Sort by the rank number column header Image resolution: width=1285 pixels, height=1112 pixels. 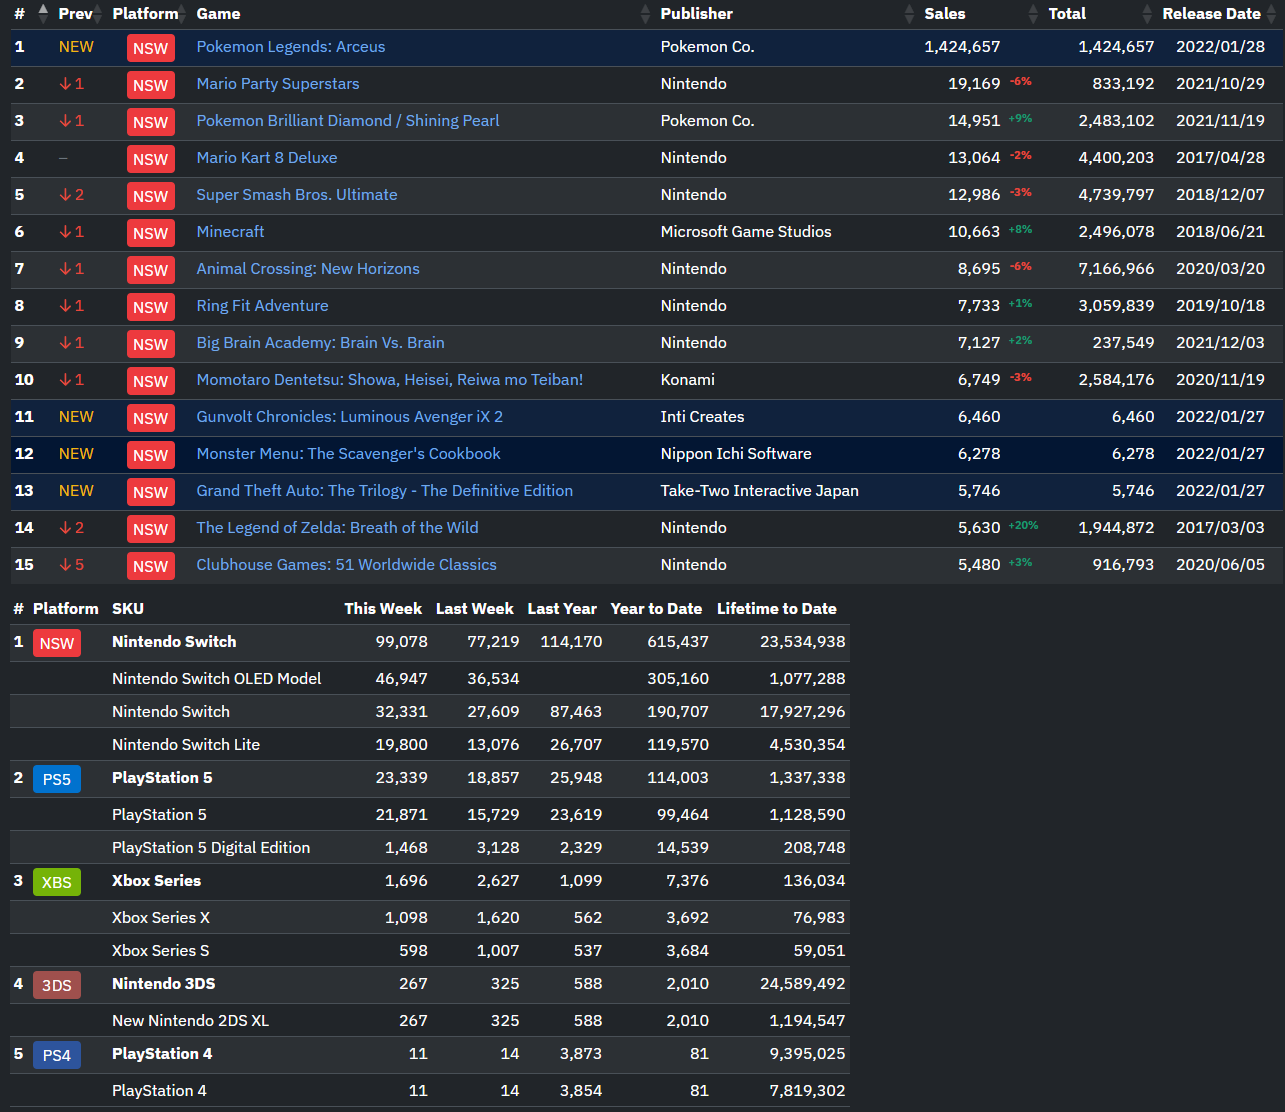click(19, 14)
